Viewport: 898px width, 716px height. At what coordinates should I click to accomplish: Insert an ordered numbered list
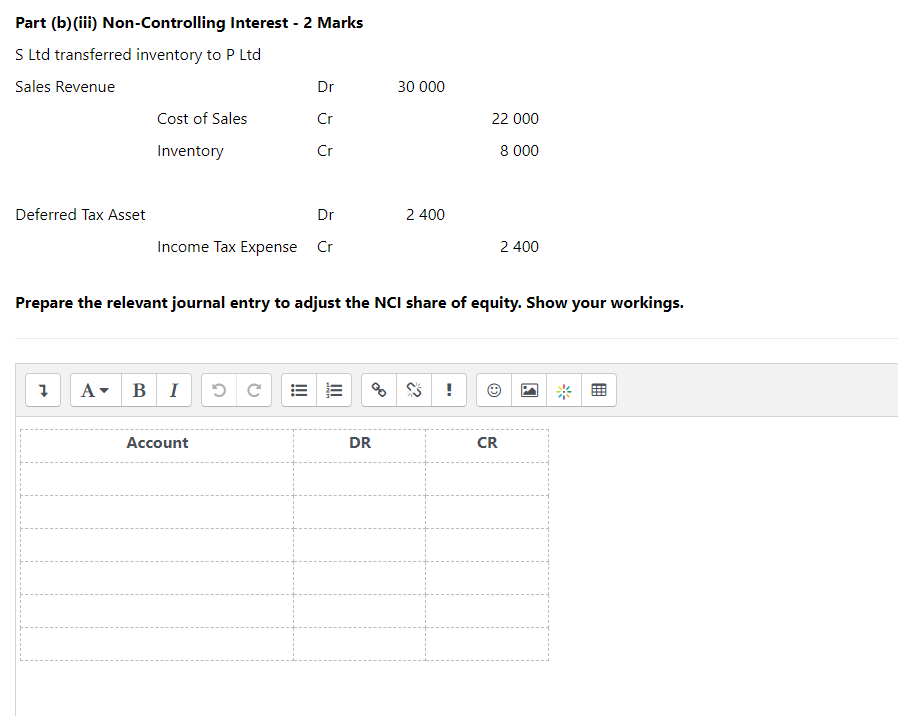click(x=334, y=390)
